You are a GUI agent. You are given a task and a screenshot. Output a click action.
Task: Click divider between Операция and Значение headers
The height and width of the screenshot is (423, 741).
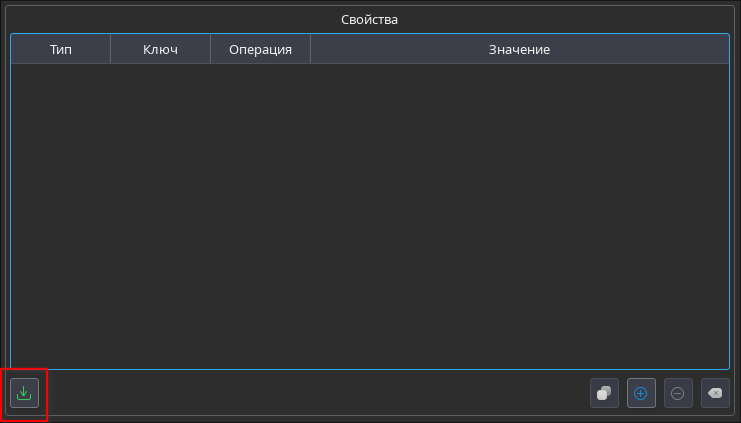[311, 49]
